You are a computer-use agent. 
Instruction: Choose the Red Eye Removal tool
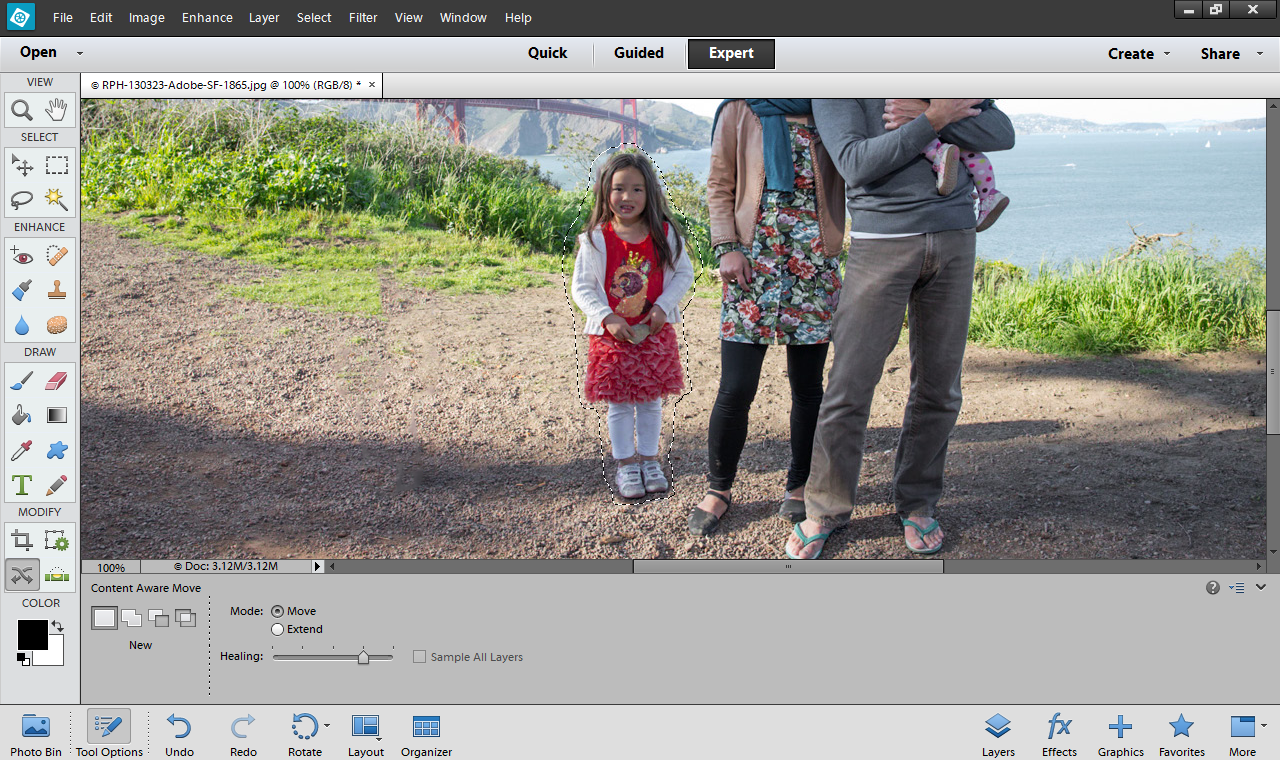point(22,256)
